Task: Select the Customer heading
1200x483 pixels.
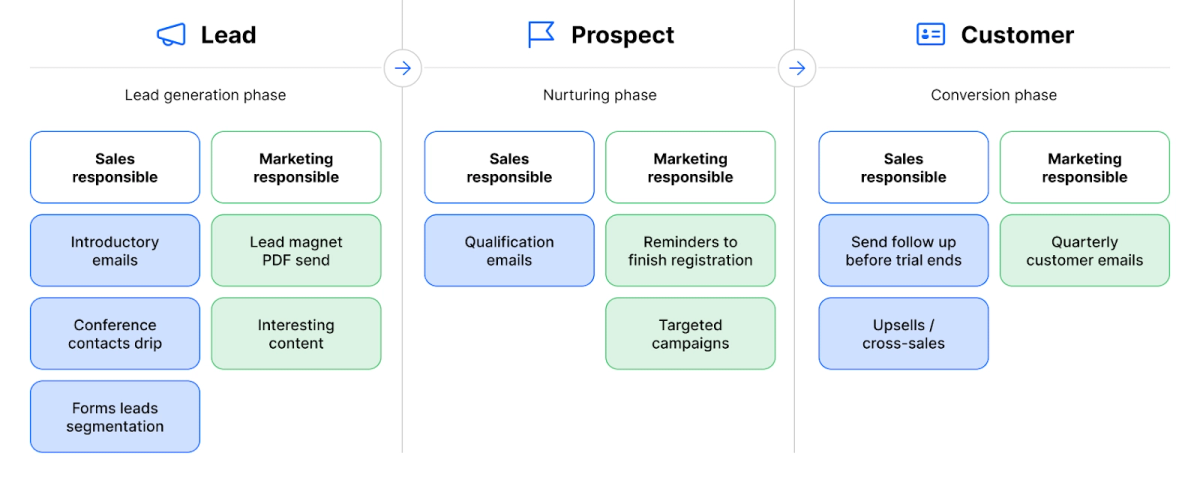Action: 1017,35
